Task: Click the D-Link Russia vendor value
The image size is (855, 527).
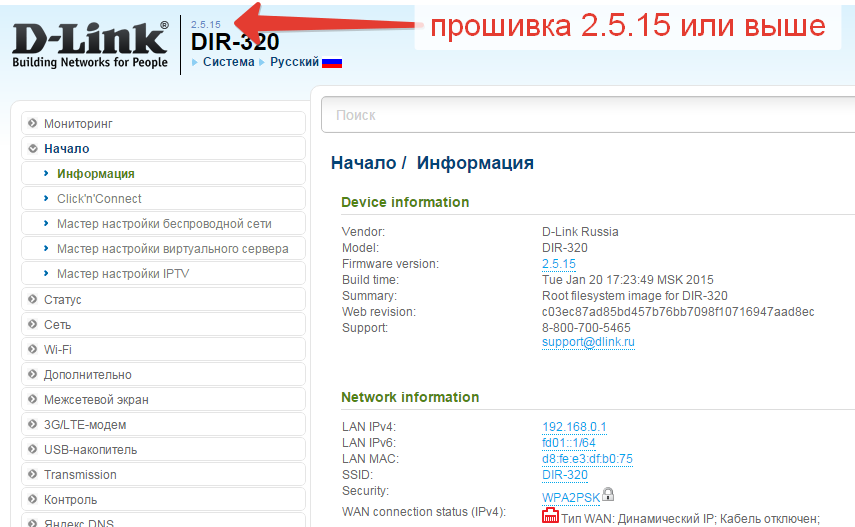Action: pyautogui.click(x=580, y=232)
